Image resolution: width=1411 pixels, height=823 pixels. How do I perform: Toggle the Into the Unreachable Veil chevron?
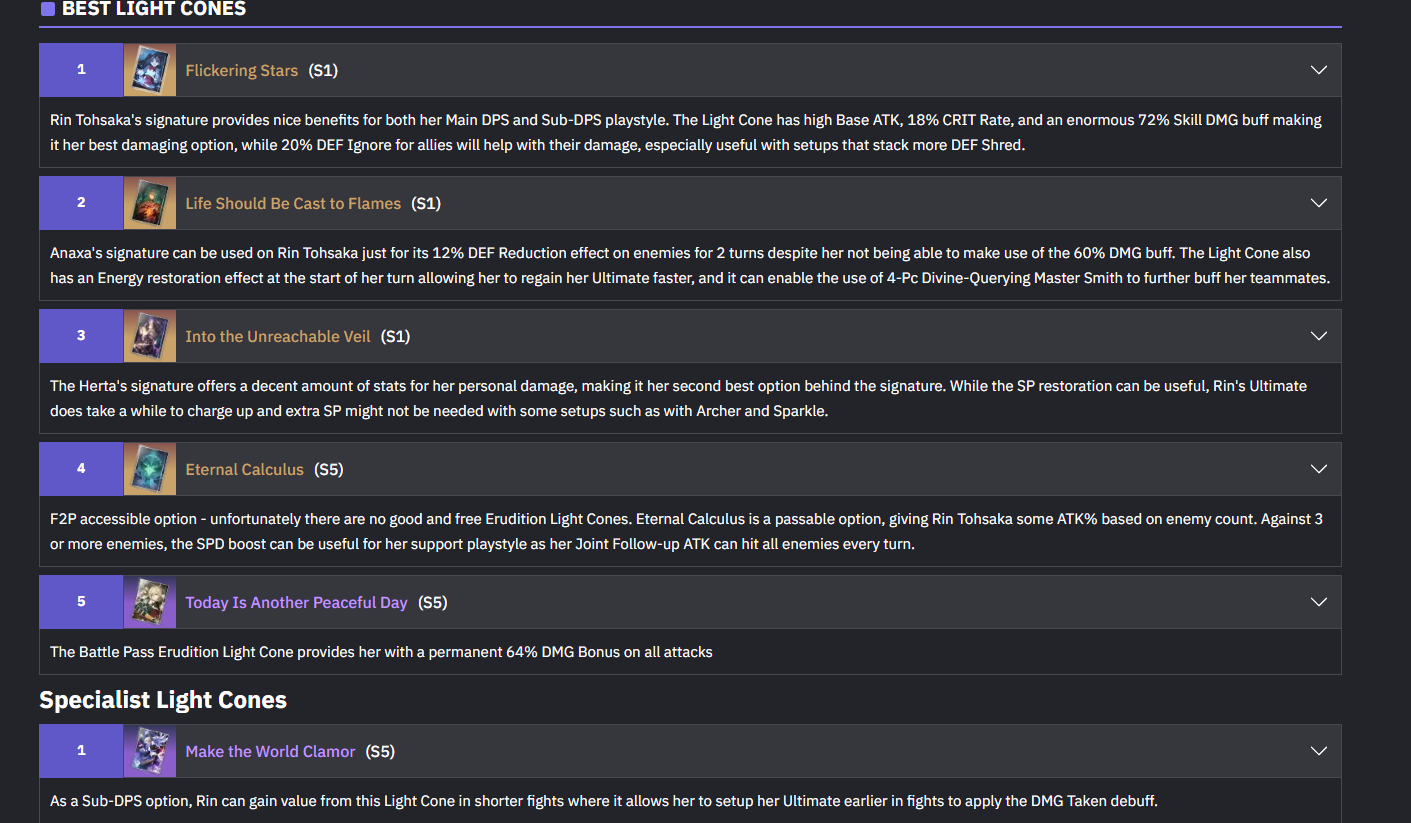[x=1318, y=336]
